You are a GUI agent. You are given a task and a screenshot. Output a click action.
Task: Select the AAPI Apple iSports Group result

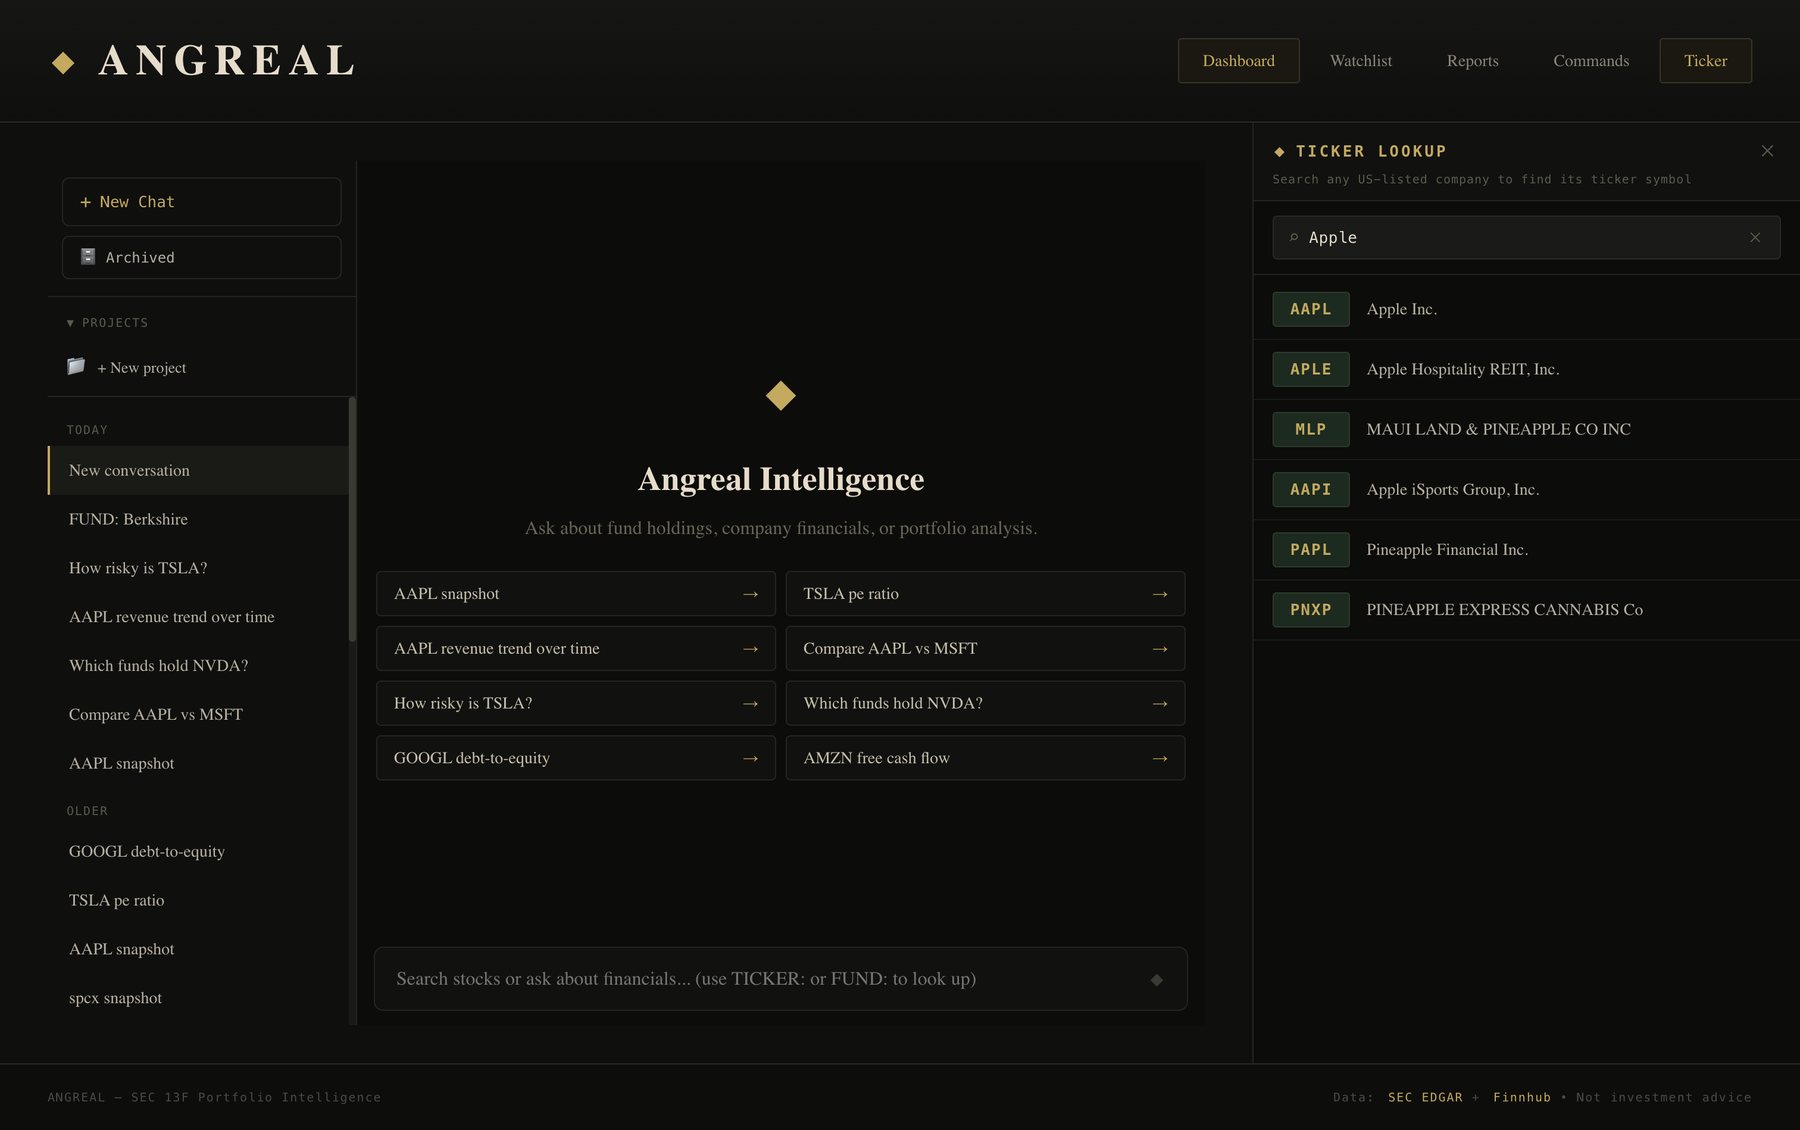click(1526, 490)
